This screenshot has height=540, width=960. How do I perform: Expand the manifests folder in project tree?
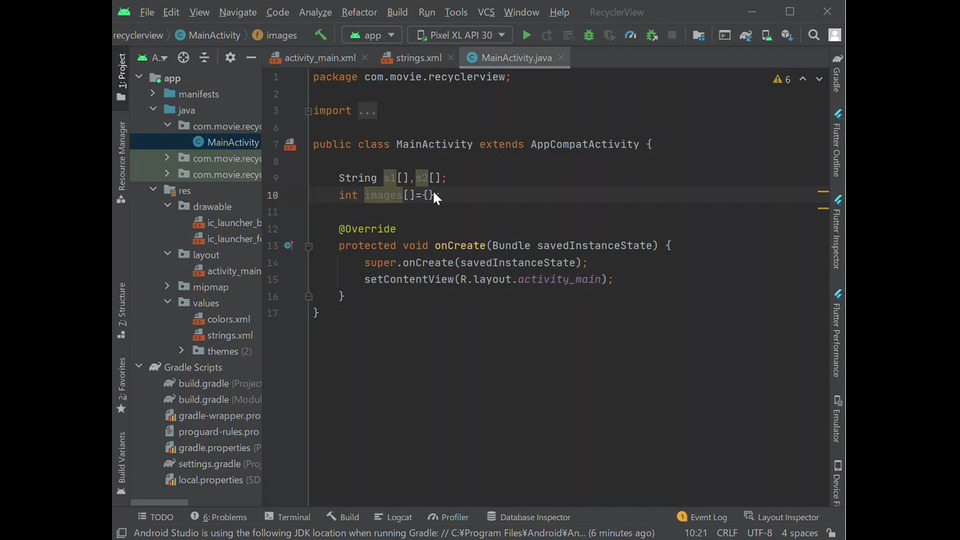click(154, 94)
